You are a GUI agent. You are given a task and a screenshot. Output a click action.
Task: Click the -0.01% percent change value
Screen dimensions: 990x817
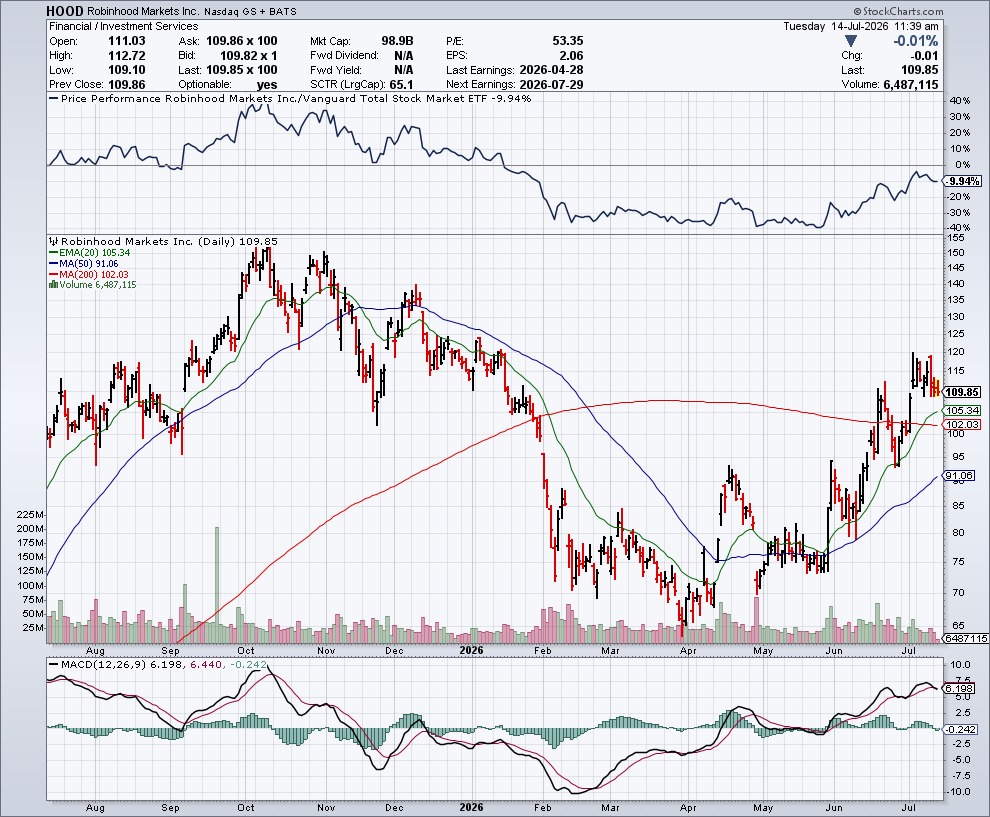click(915, 41)
